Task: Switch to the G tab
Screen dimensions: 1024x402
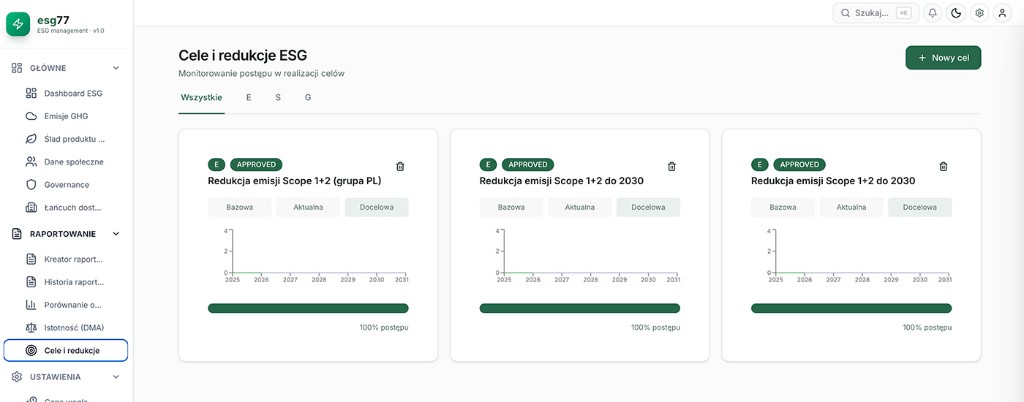Action: pos(308,98)
